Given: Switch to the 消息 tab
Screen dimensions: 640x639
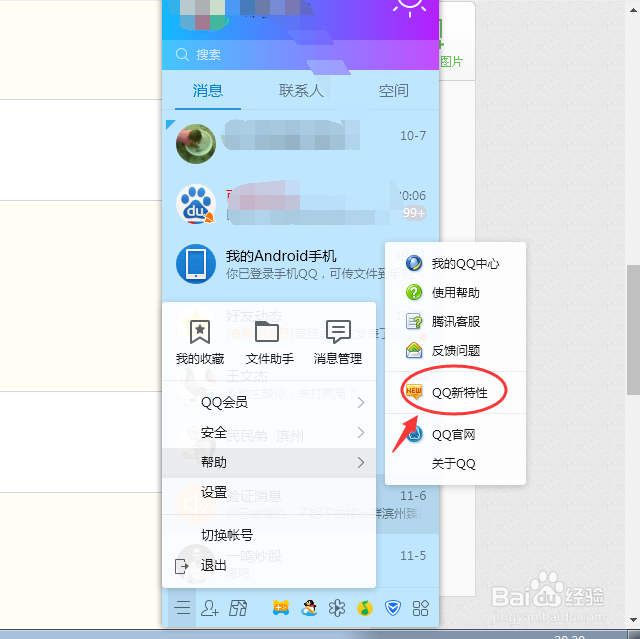Looking at the screenshot, I should 208,91.
